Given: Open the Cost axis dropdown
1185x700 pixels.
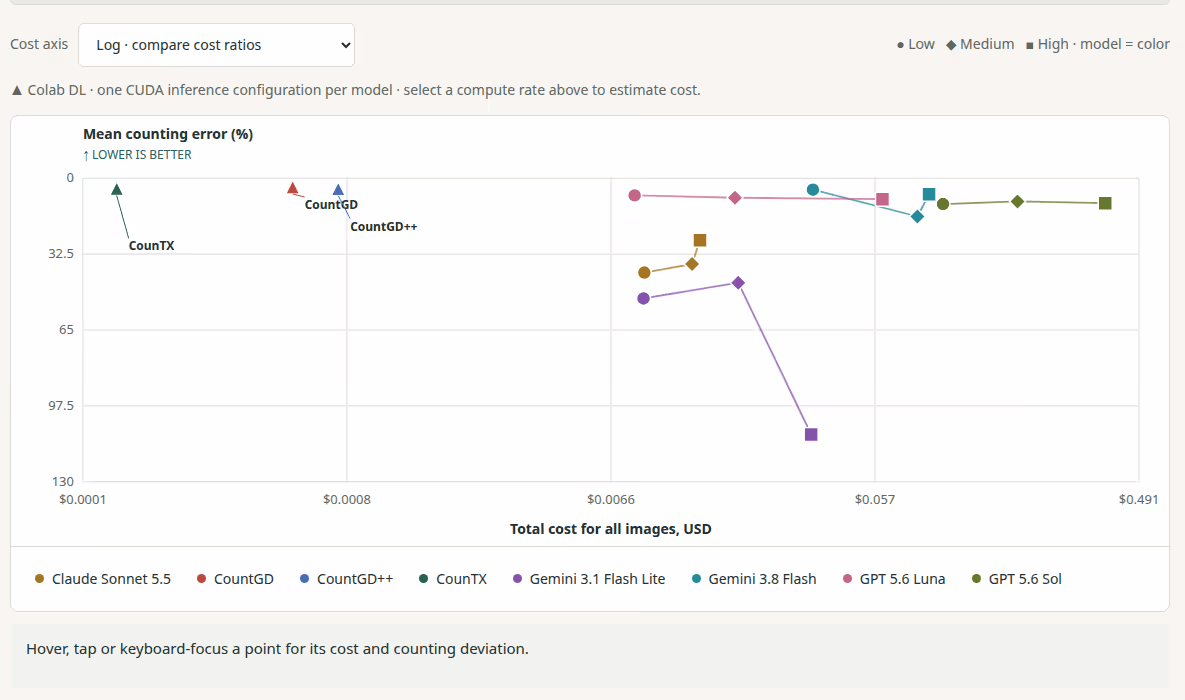Looking at the screenshot, I should [216, 45].
